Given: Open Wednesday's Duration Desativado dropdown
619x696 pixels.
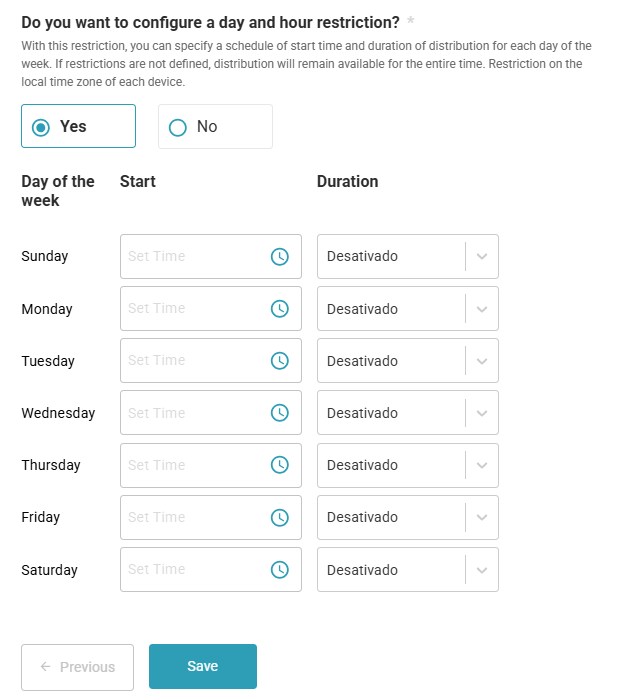Looking at the screenshot, I should [x=408, y=413].
